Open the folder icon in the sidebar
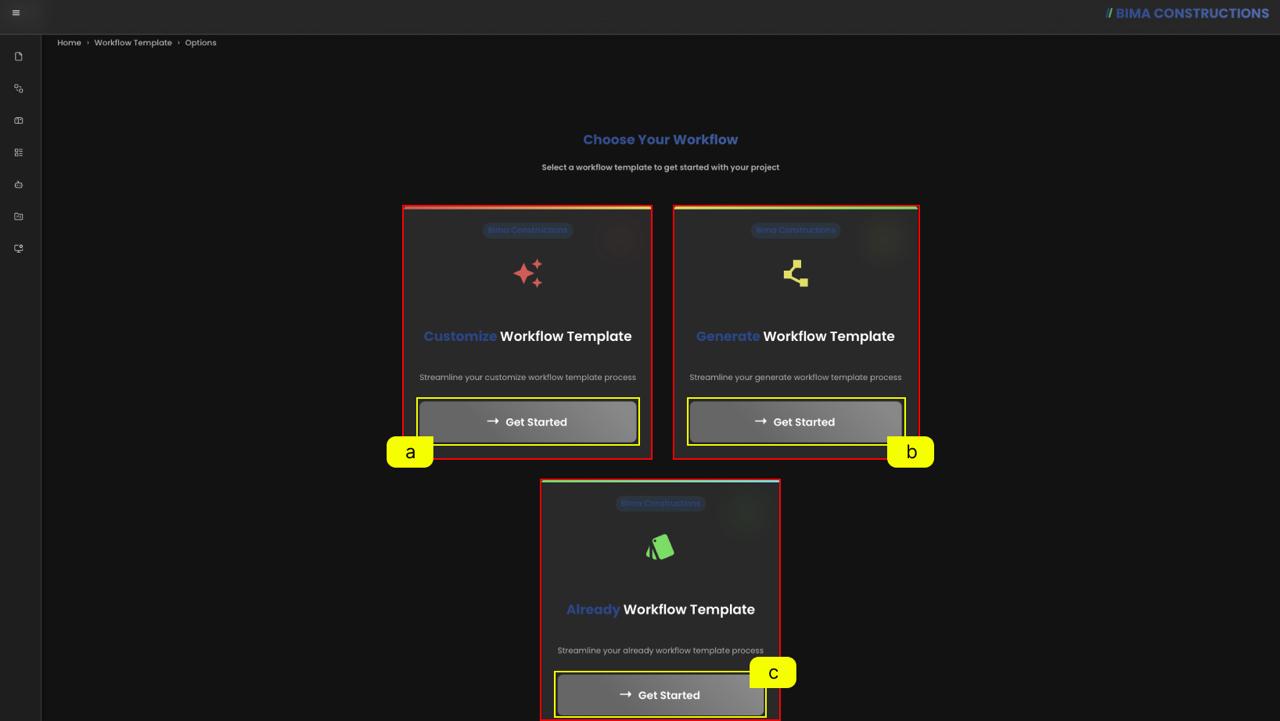 18,217
